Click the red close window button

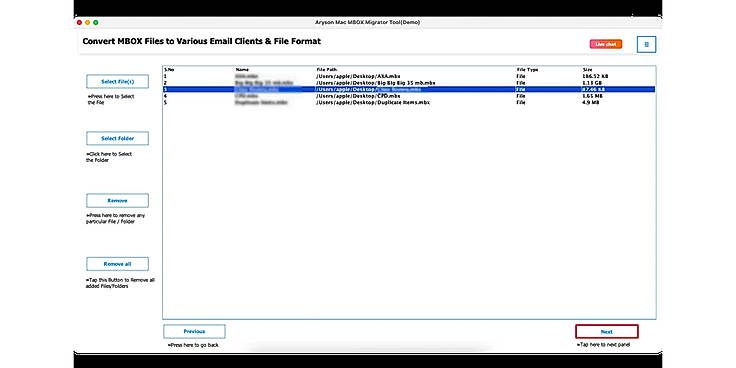click(x=79, y=22)
